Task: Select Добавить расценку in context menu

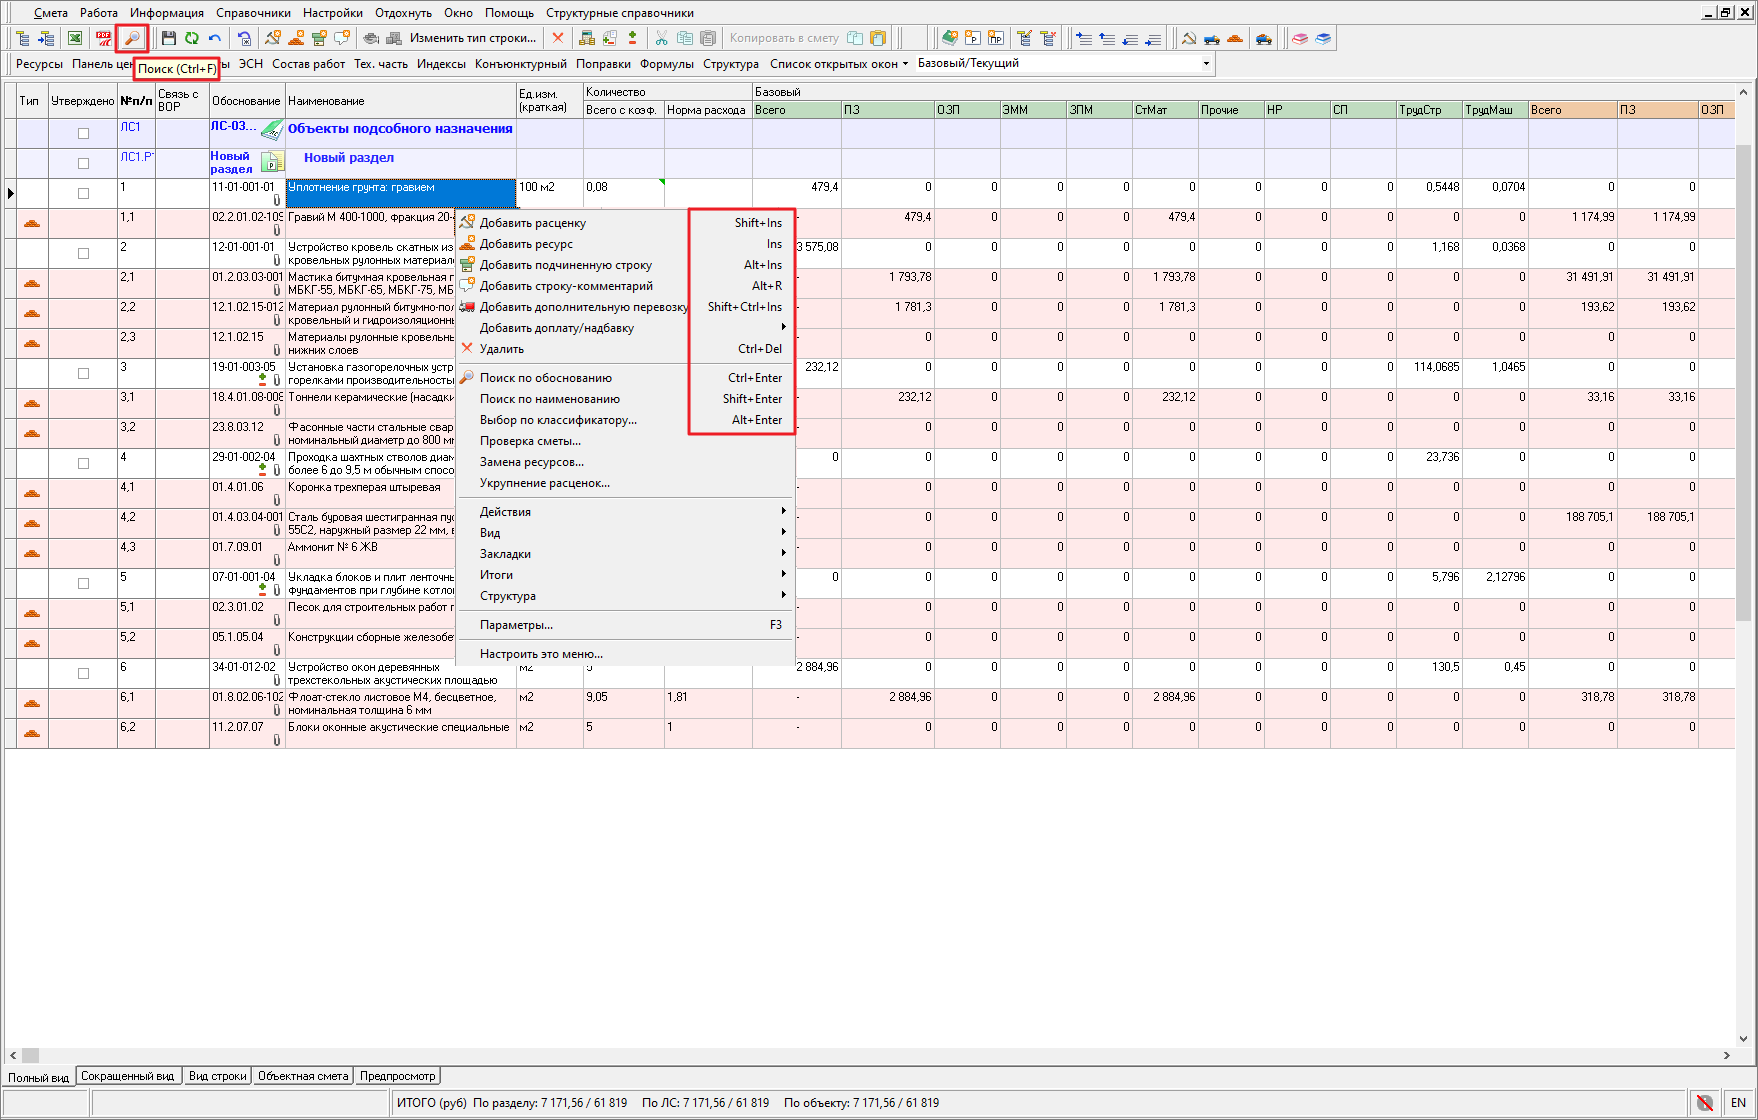Action: 532,223
